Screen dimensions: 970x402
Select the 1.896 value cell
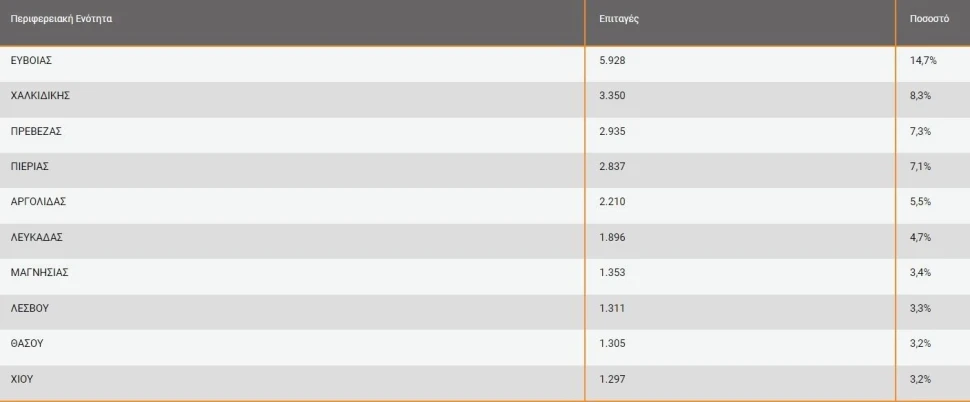tap(613, 237)
